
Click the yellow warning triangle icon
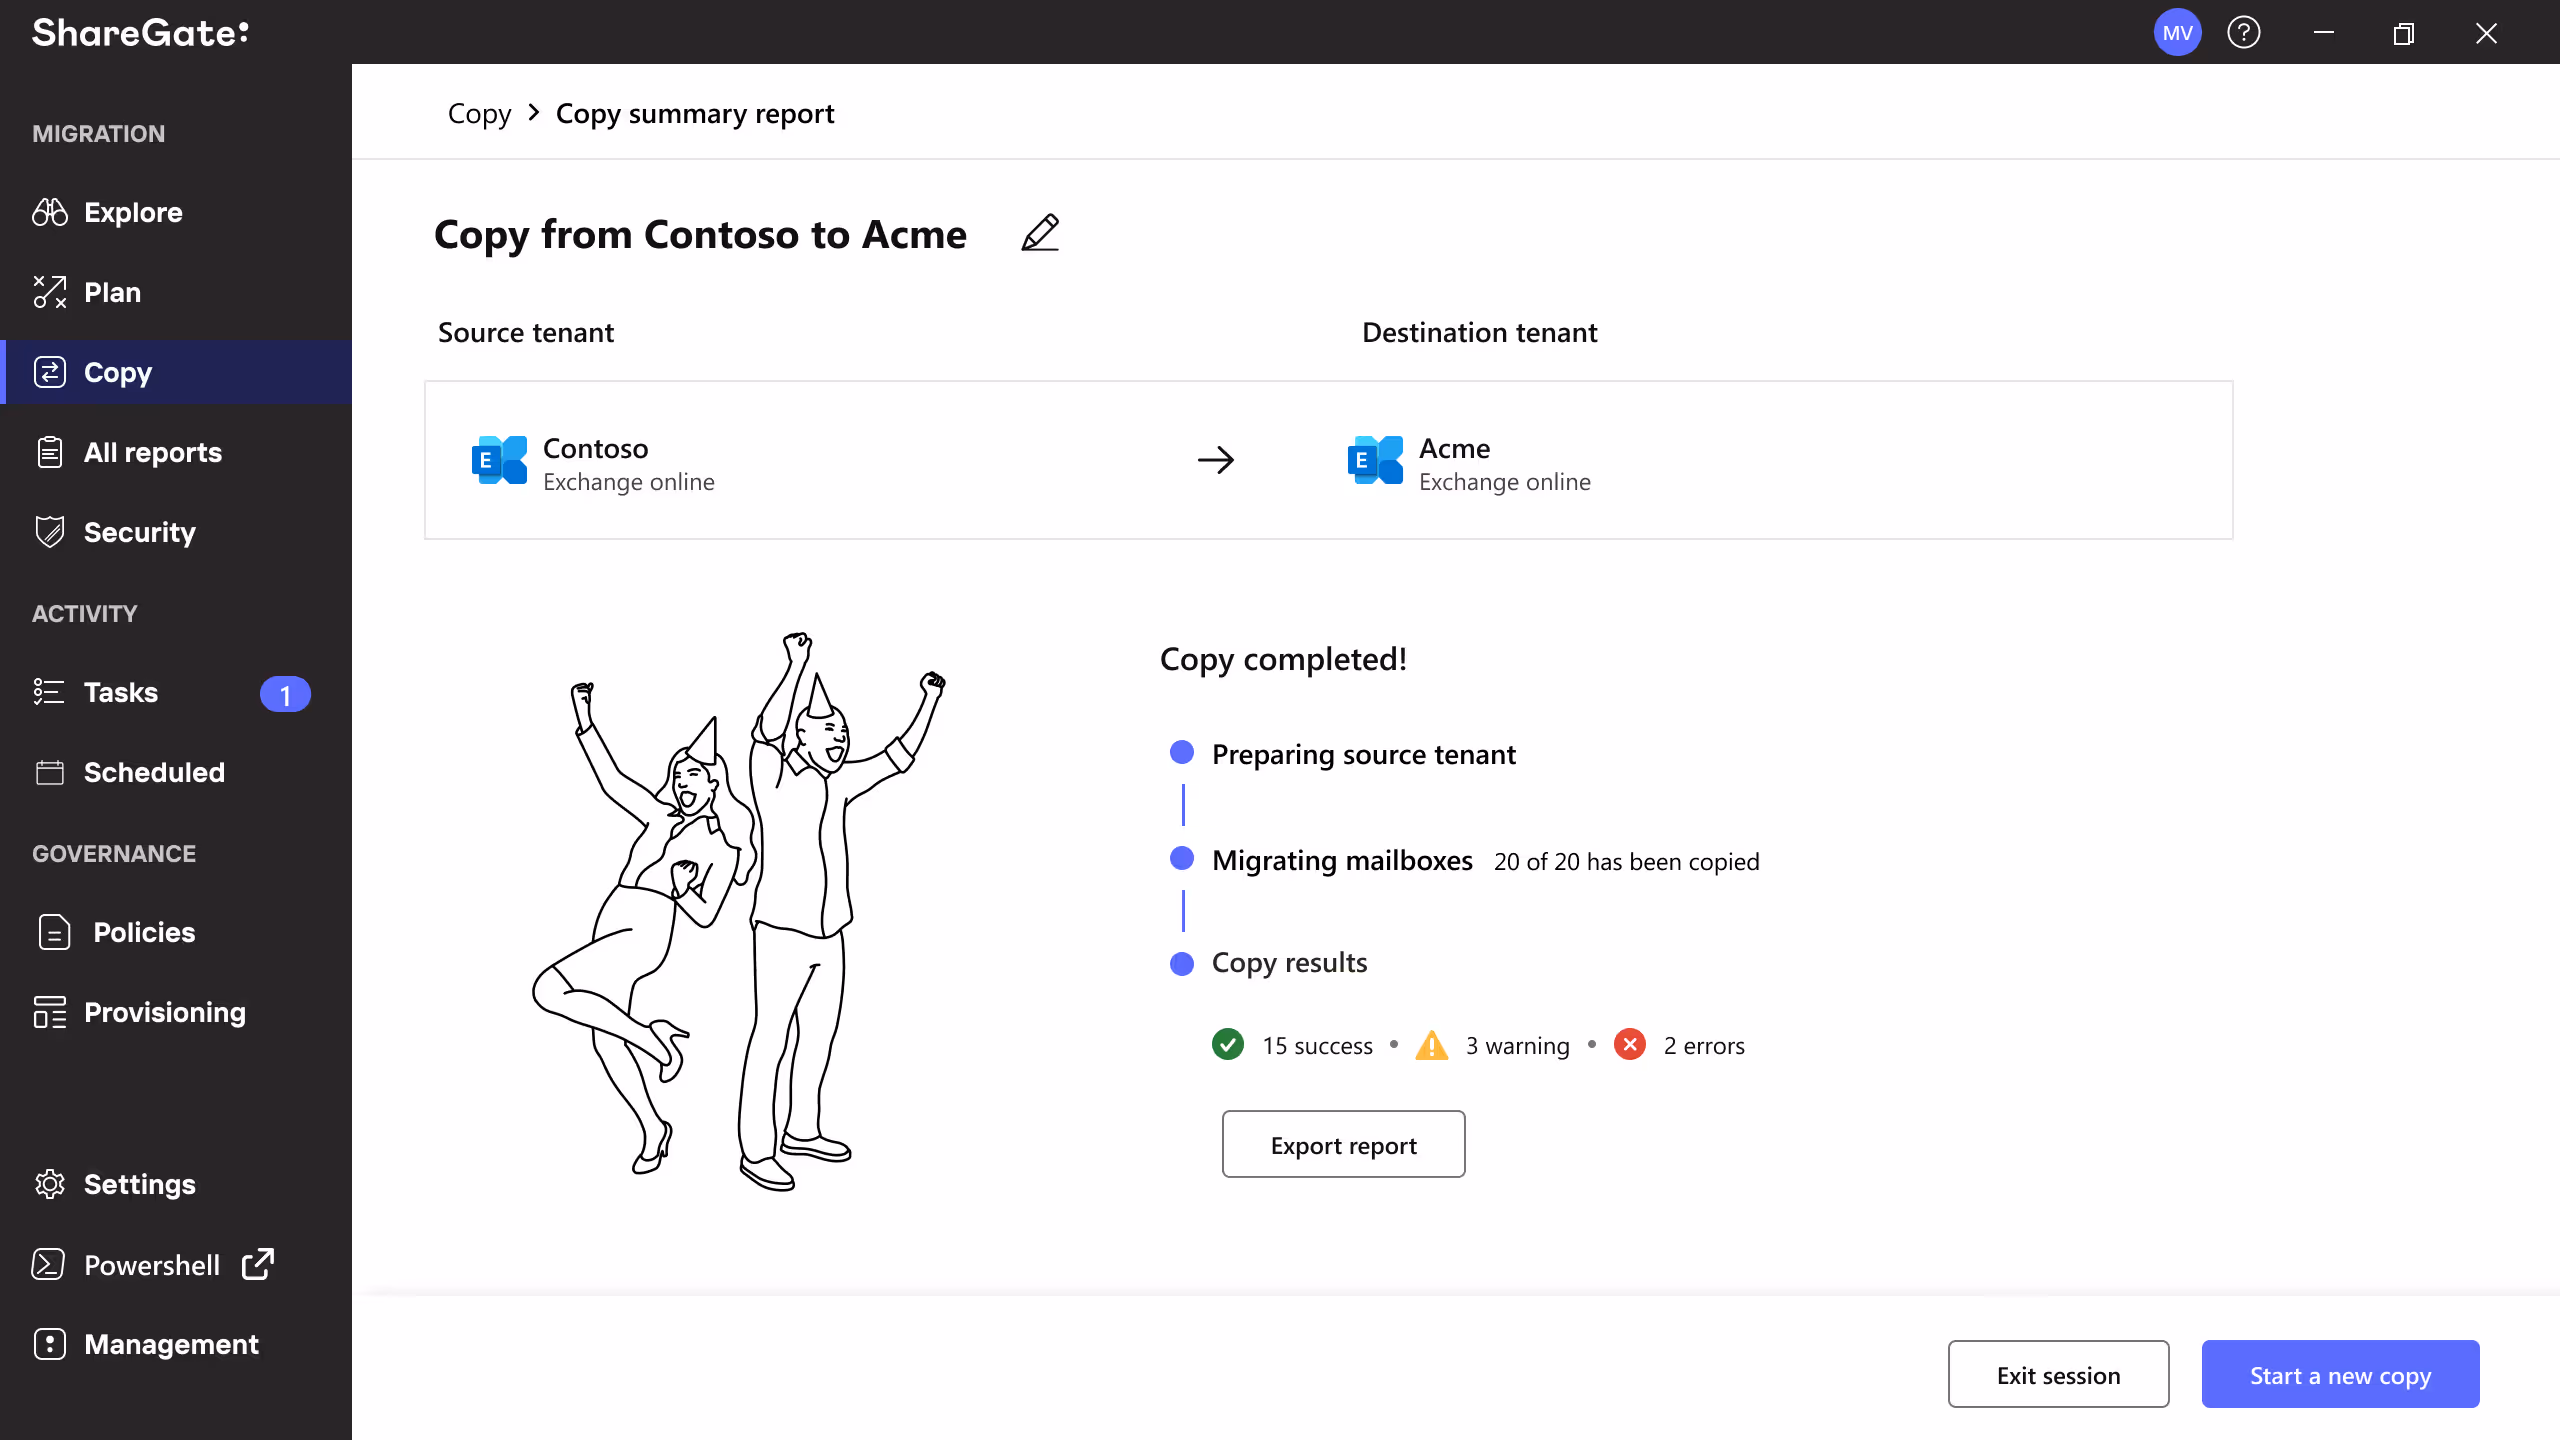pos(1432,1045)
